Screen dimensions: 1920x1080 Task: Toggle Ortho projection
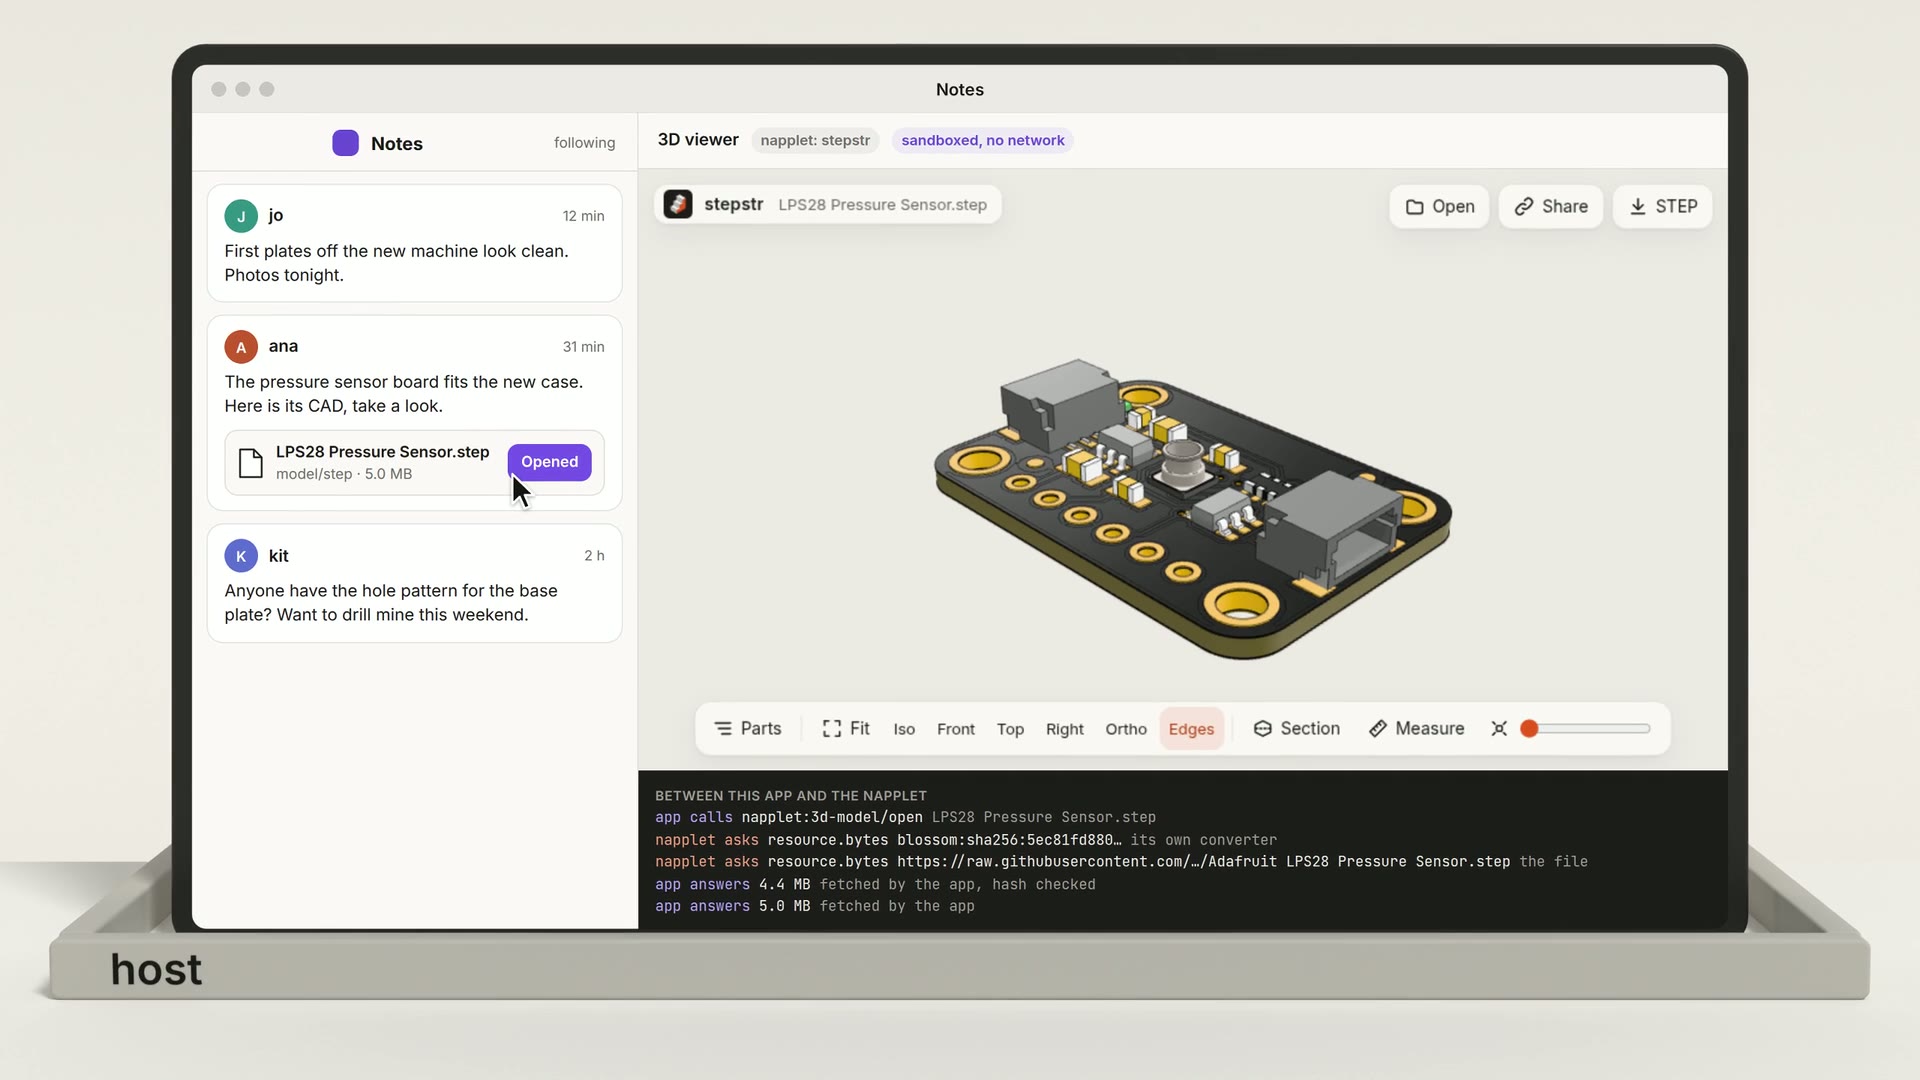coord(1126,729)
